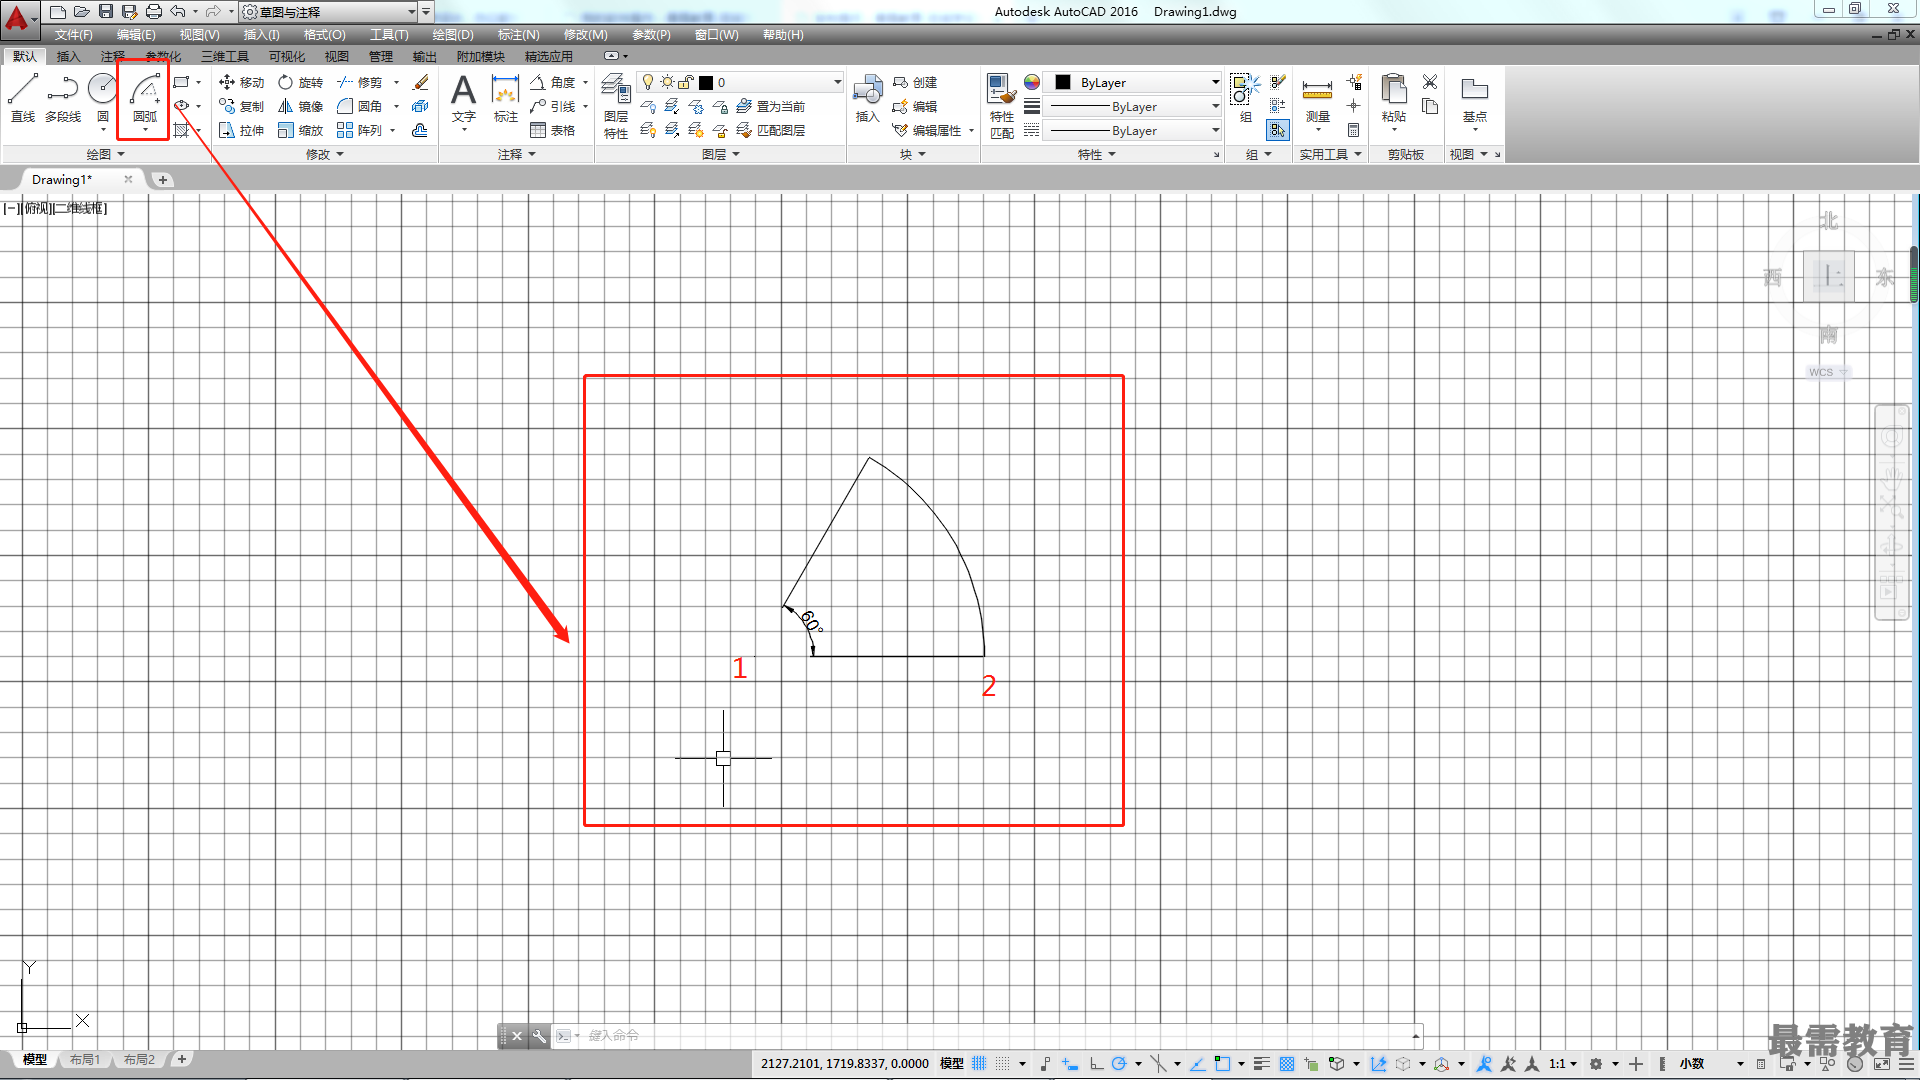The image size is (1920, 1080).
Task: Click the Undo arrow icon
Action: pos(178,12)
